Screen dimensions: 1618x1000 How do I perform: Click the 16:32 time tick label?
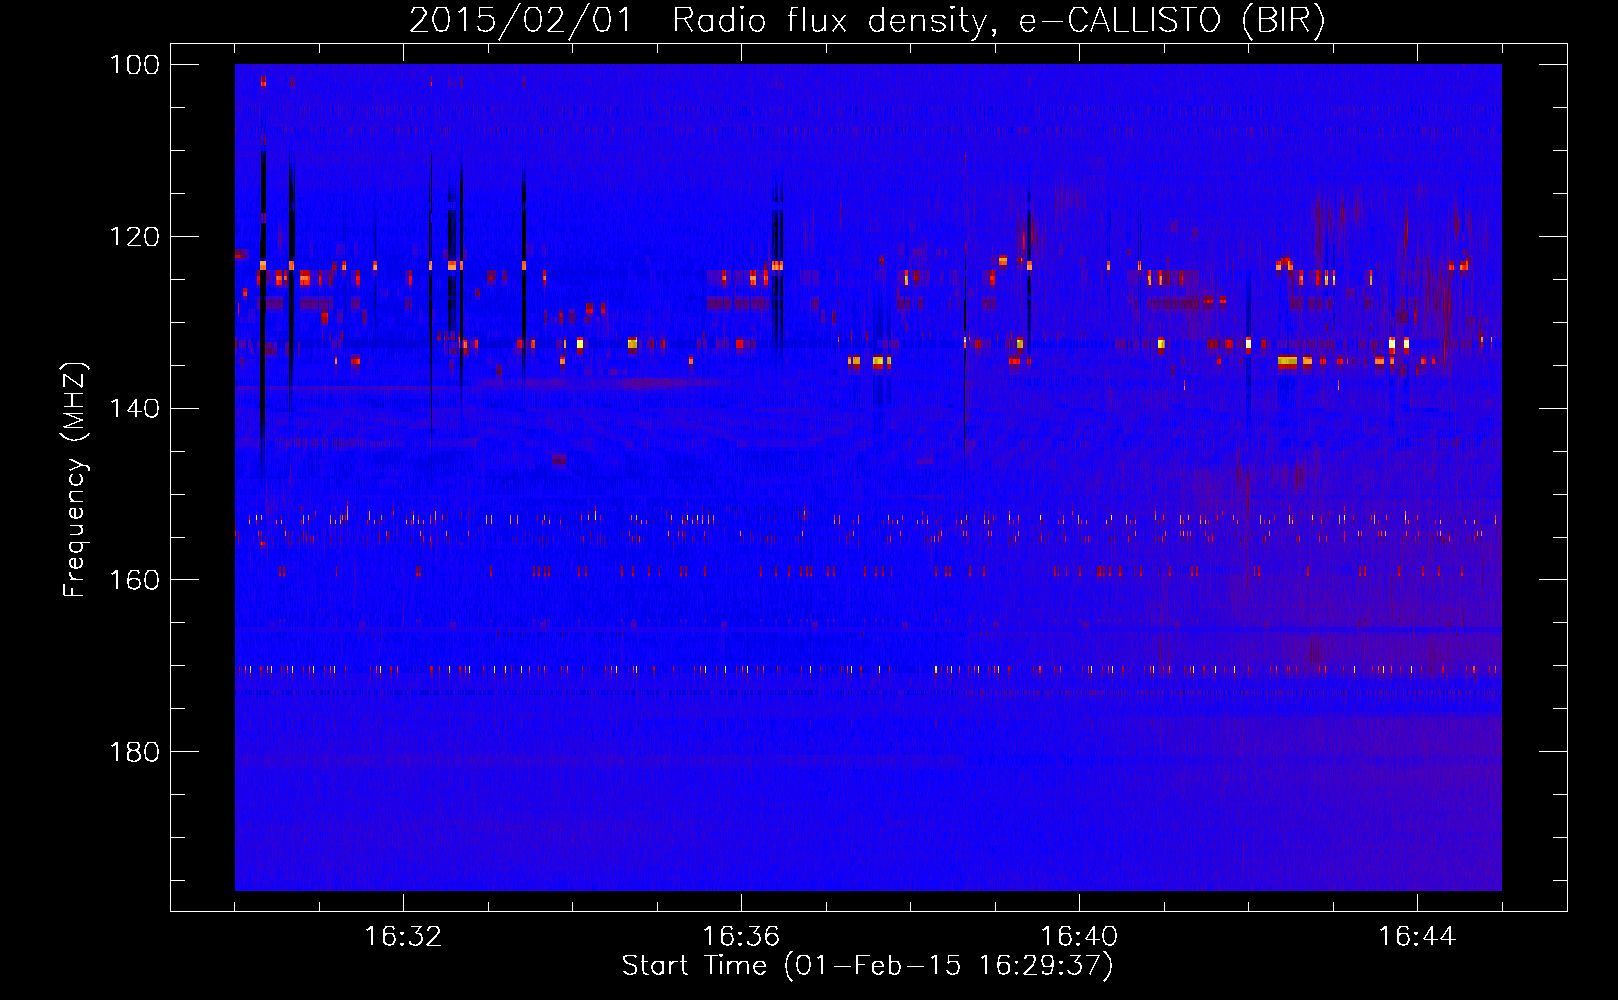point(403,937)
